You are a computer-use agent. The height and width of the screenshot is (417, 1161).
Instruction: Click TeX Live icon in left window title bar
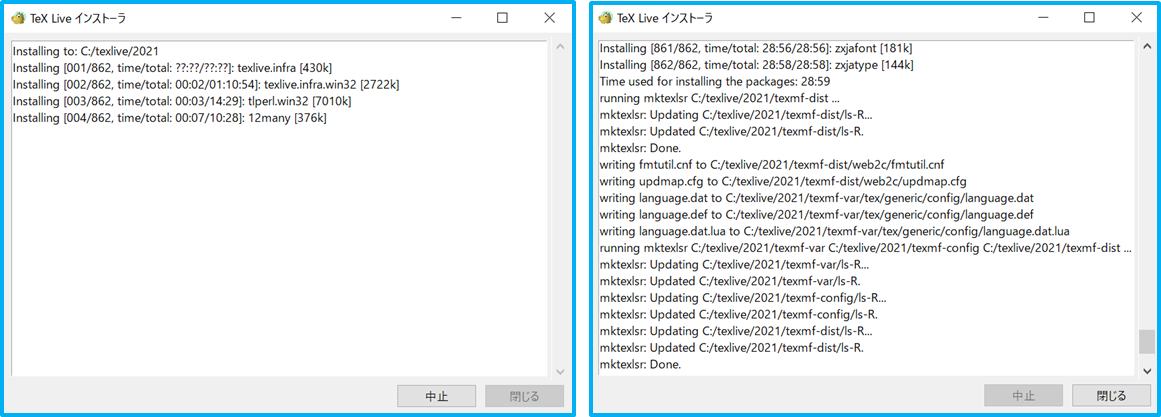(x=17, y=18)
